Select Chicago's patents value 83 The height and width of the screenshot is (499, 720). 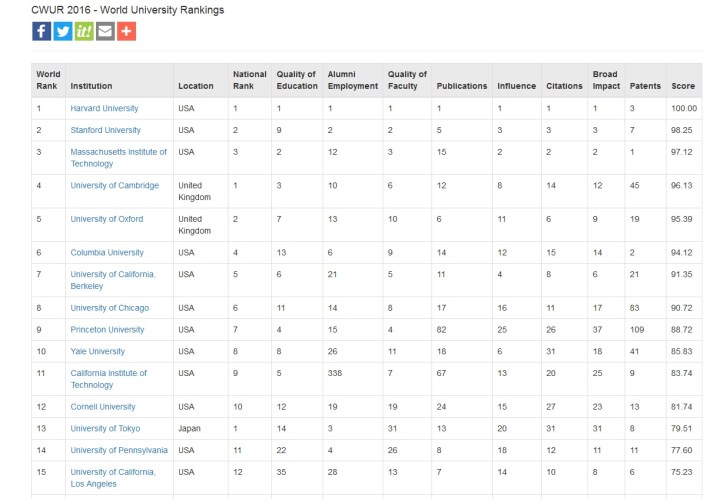pos(635,308)
